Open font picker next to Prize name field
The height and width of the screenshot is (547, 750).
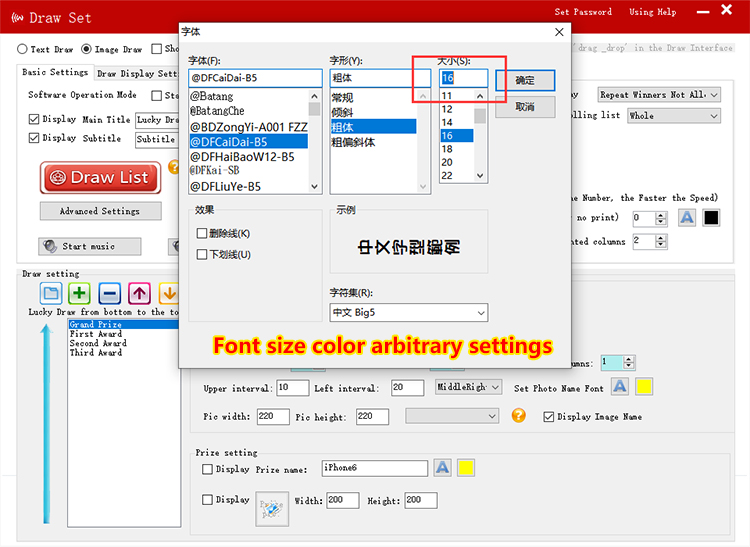(x=442, y=468)
